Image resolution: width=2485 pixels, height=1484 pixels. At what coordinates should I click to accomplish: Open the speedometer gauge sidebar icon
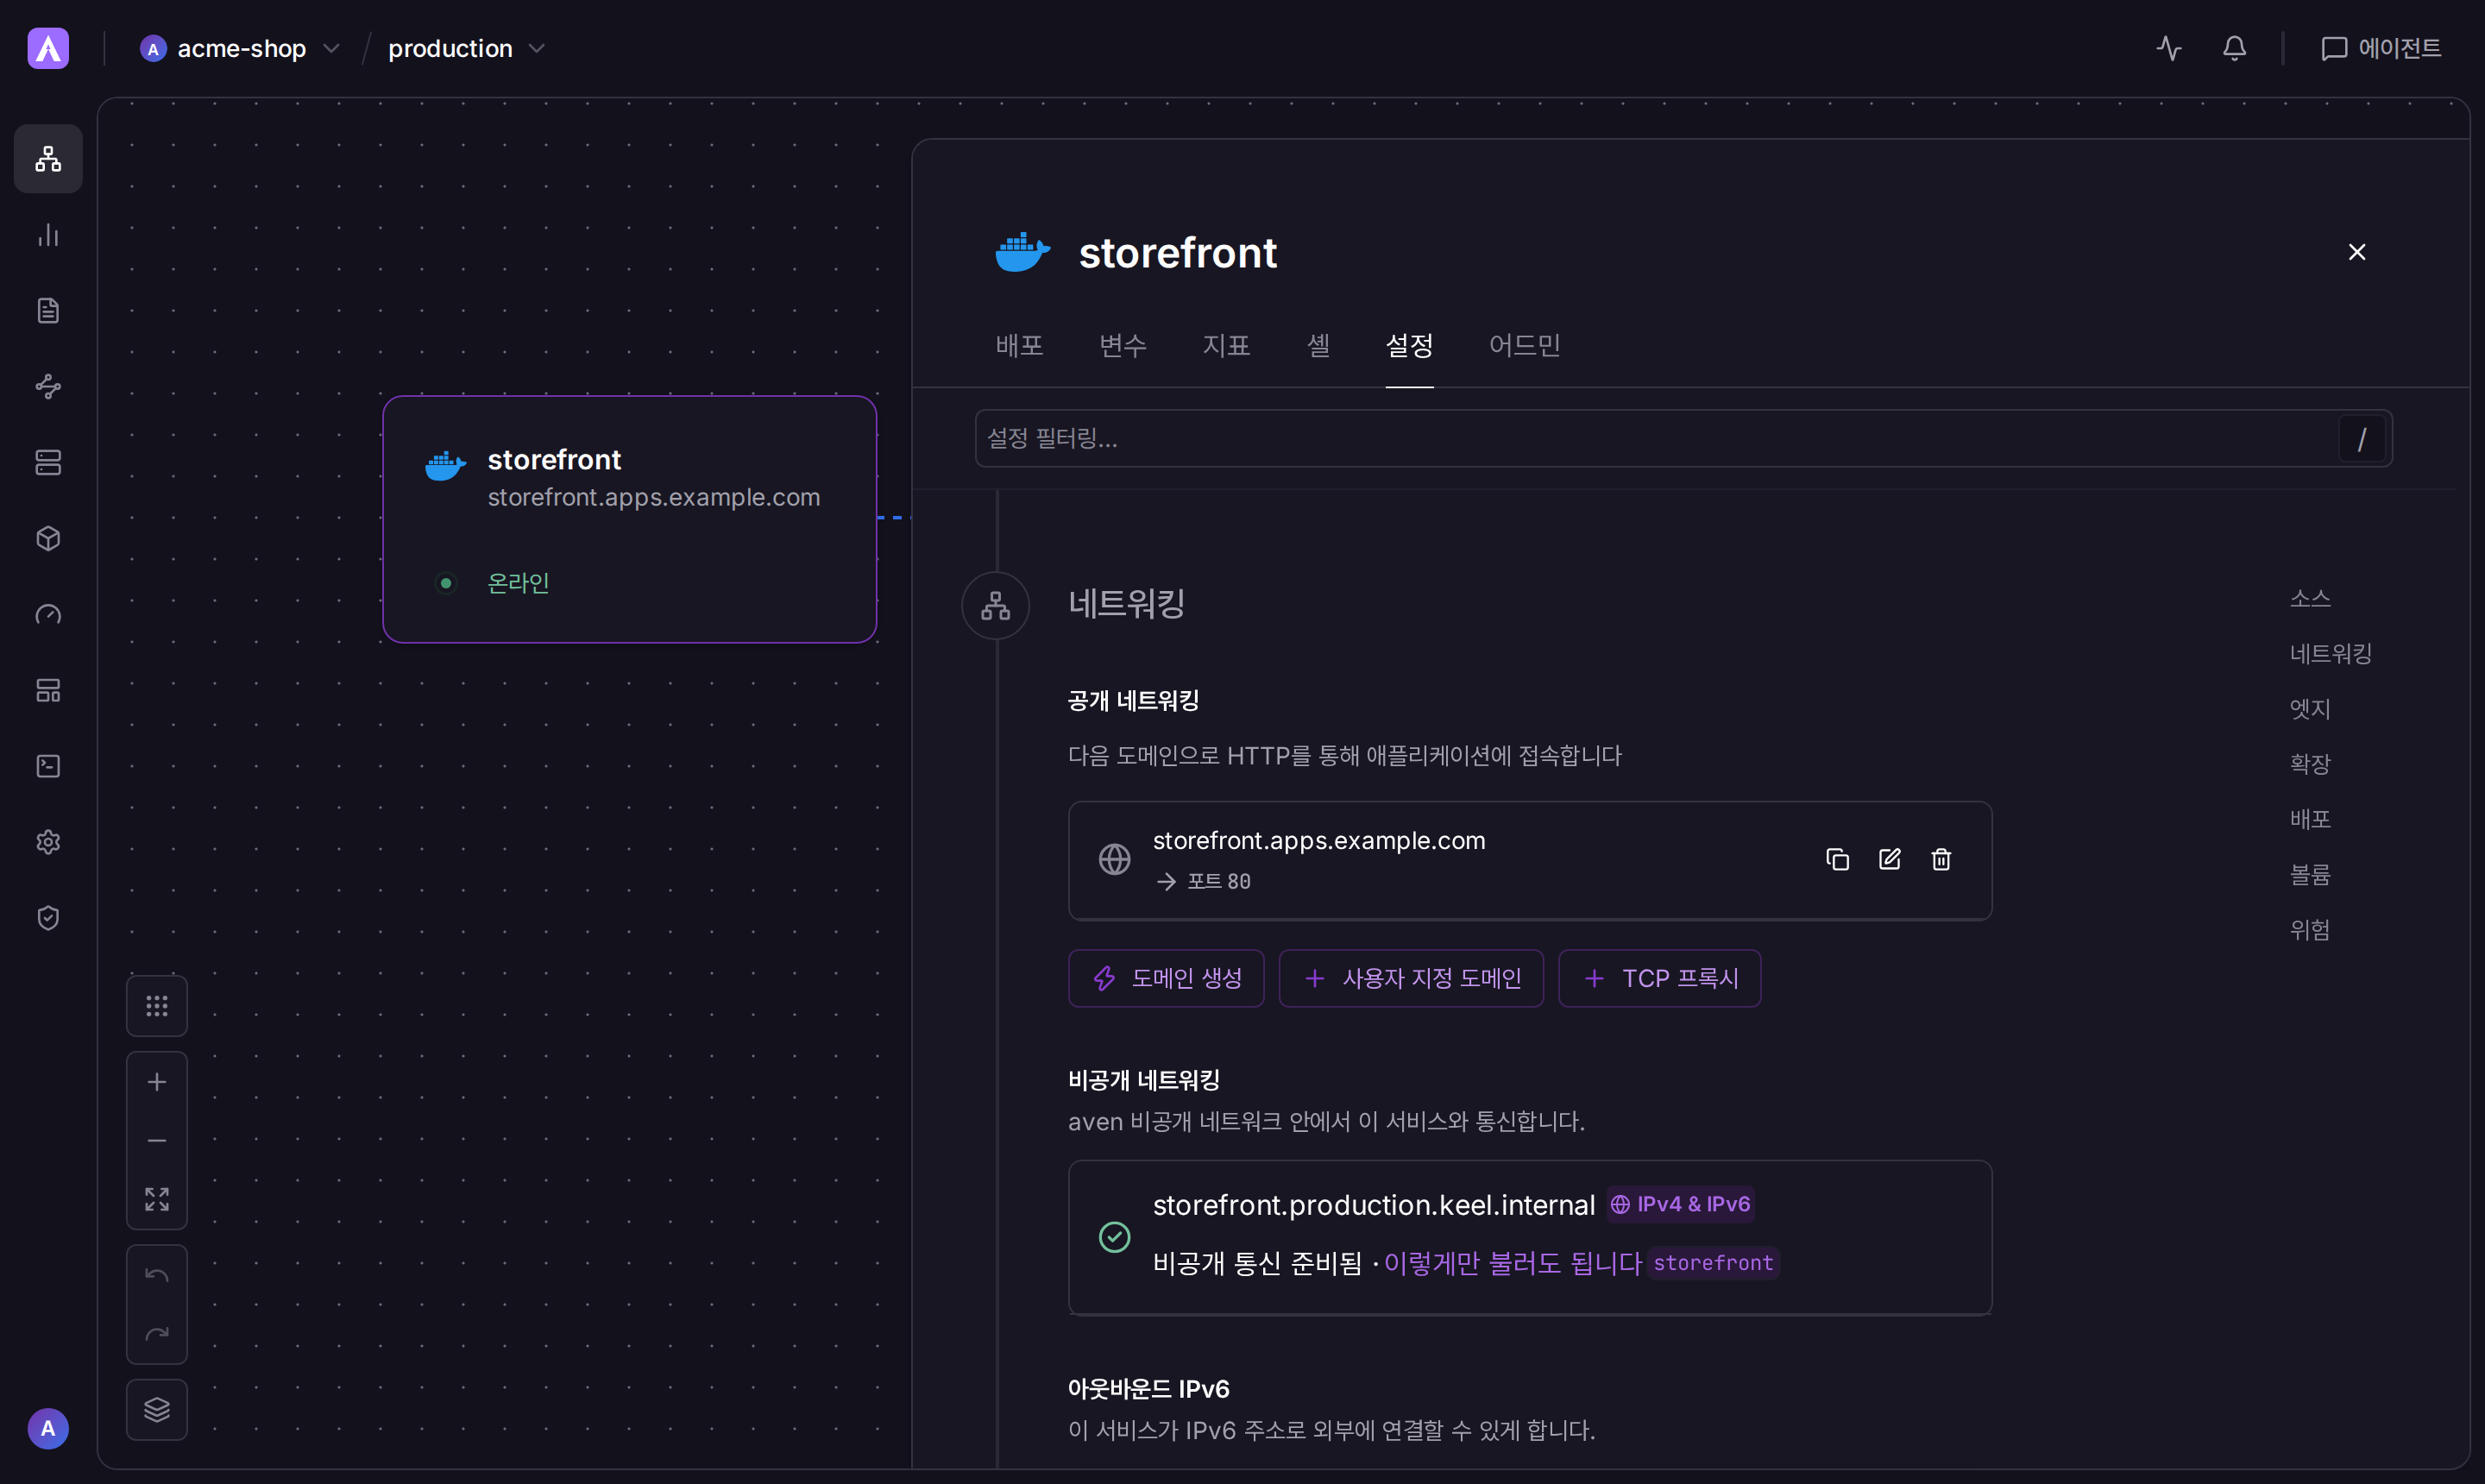coord(48,614)
